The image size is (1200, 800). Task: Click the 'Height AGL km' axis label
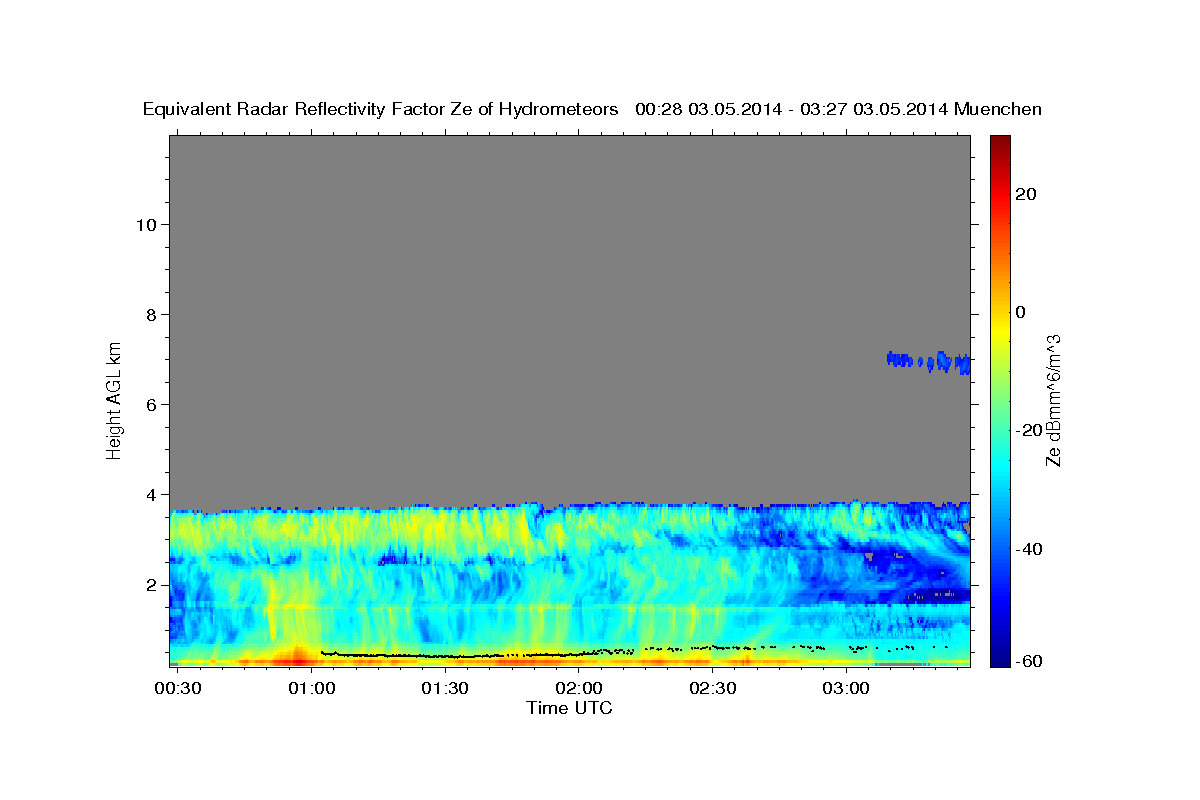coord(114,399)
